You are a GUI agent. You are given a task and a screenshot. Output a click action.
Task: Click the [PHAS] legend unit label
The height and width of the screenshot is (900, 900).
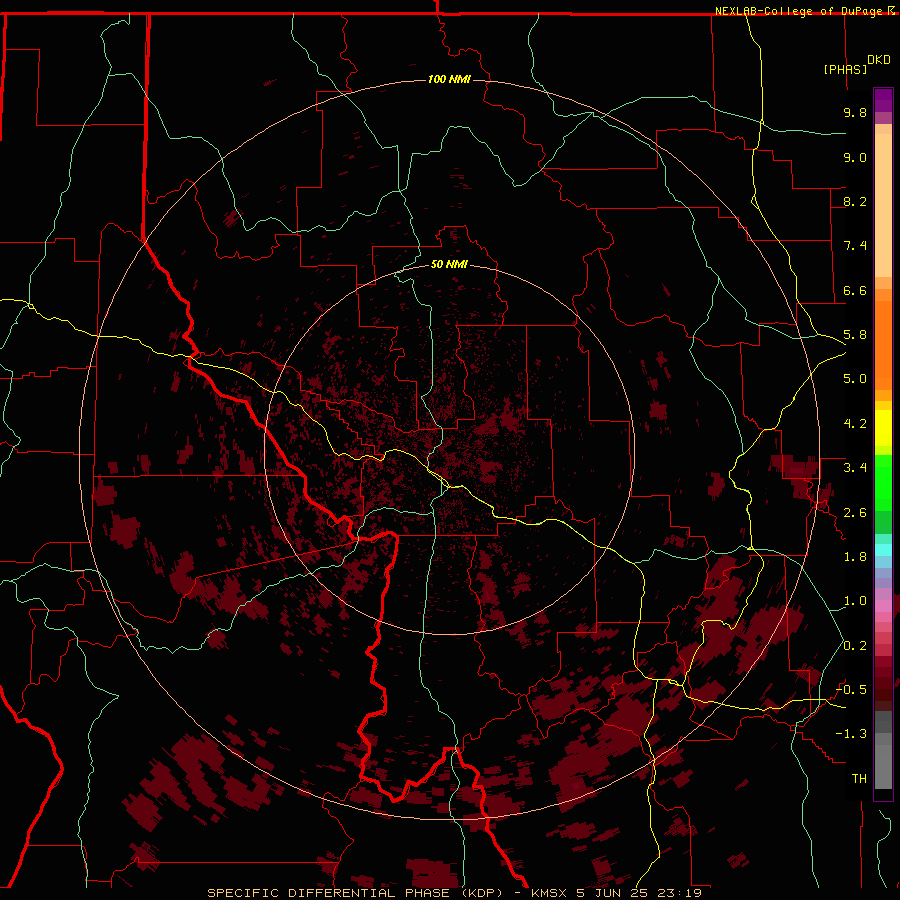coord(845,69)
